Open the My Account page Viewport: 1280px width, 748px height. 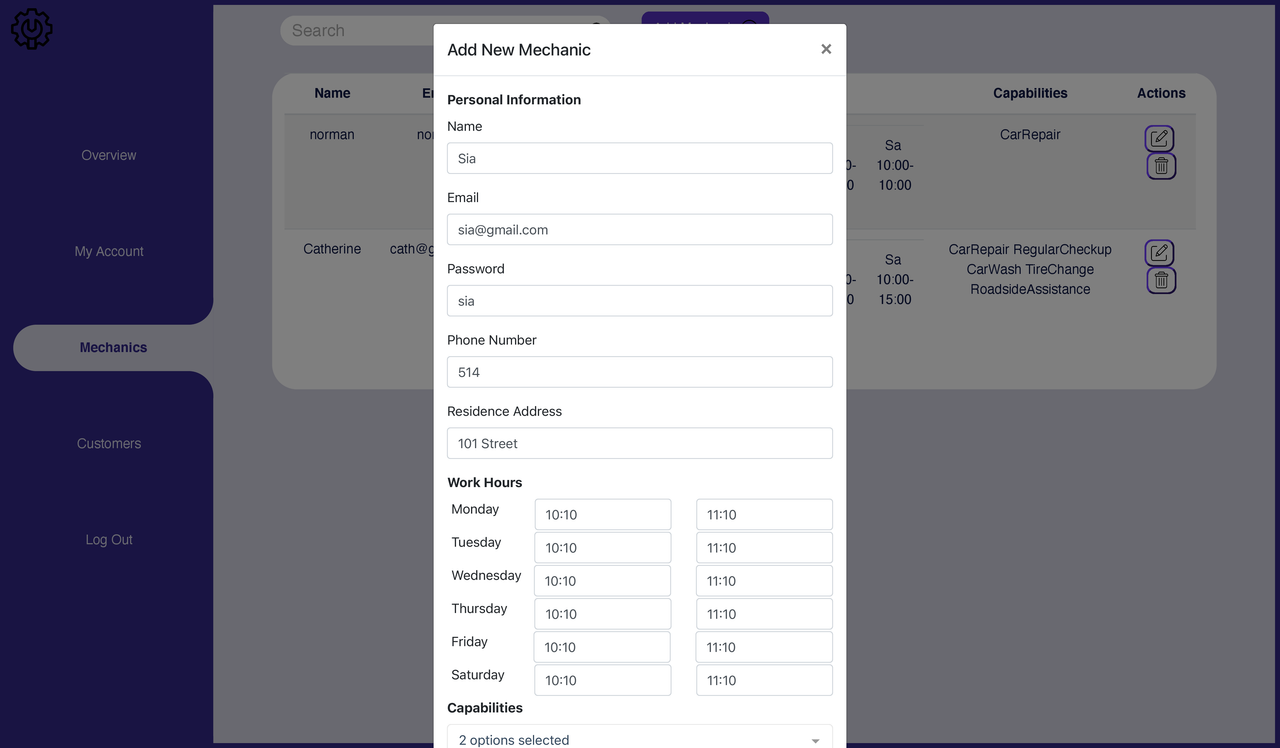point(108,251)
